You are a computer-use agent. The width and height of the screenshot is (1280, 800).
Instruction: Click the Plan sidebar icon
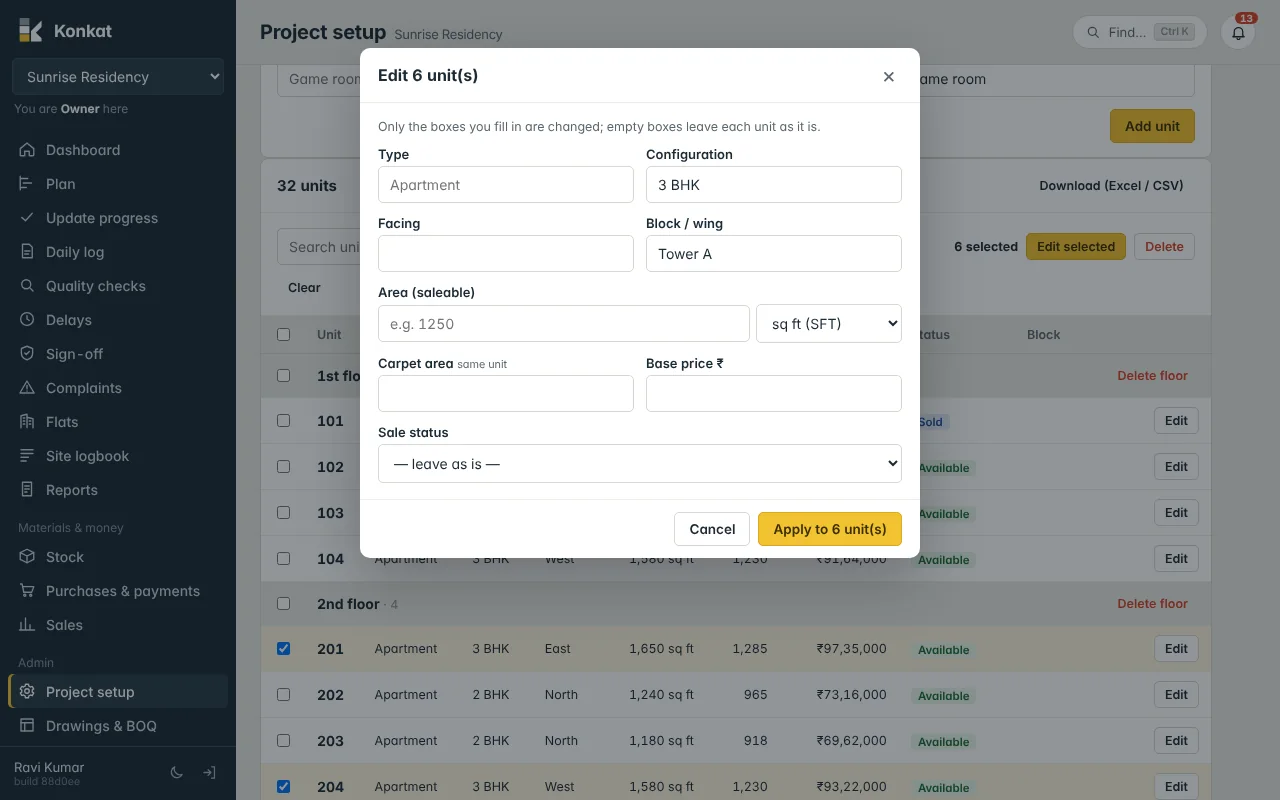click(27, 184)
